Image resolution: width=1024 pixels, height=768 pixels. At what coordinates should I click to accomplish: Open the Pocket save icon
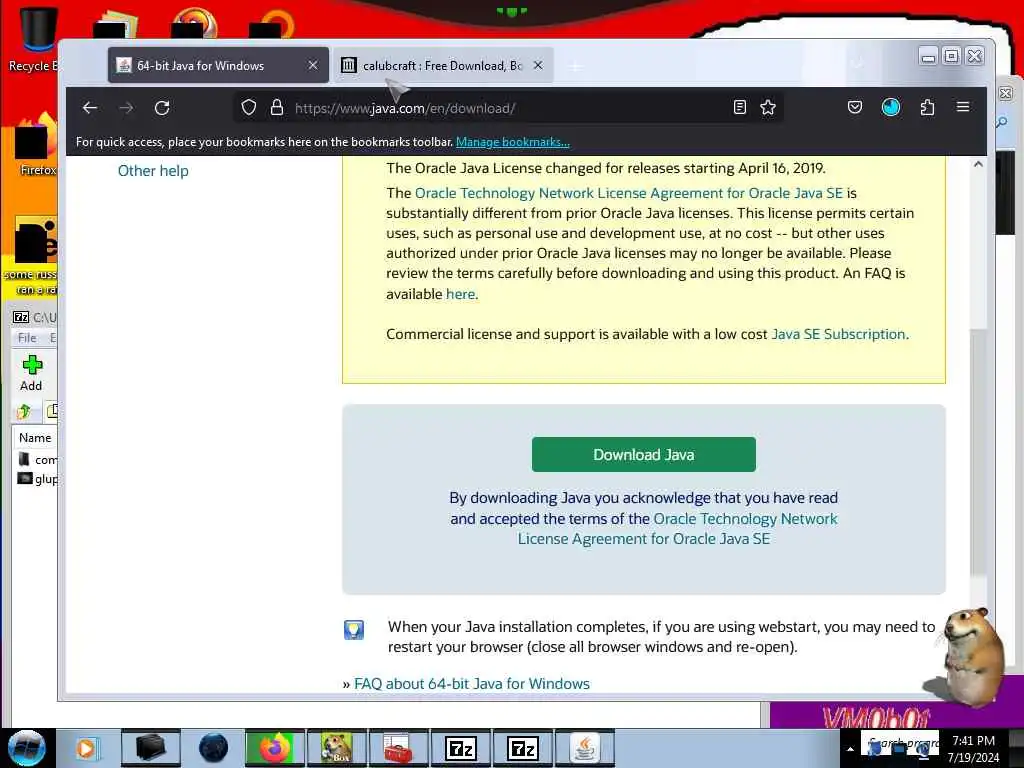tap(855, 107)
